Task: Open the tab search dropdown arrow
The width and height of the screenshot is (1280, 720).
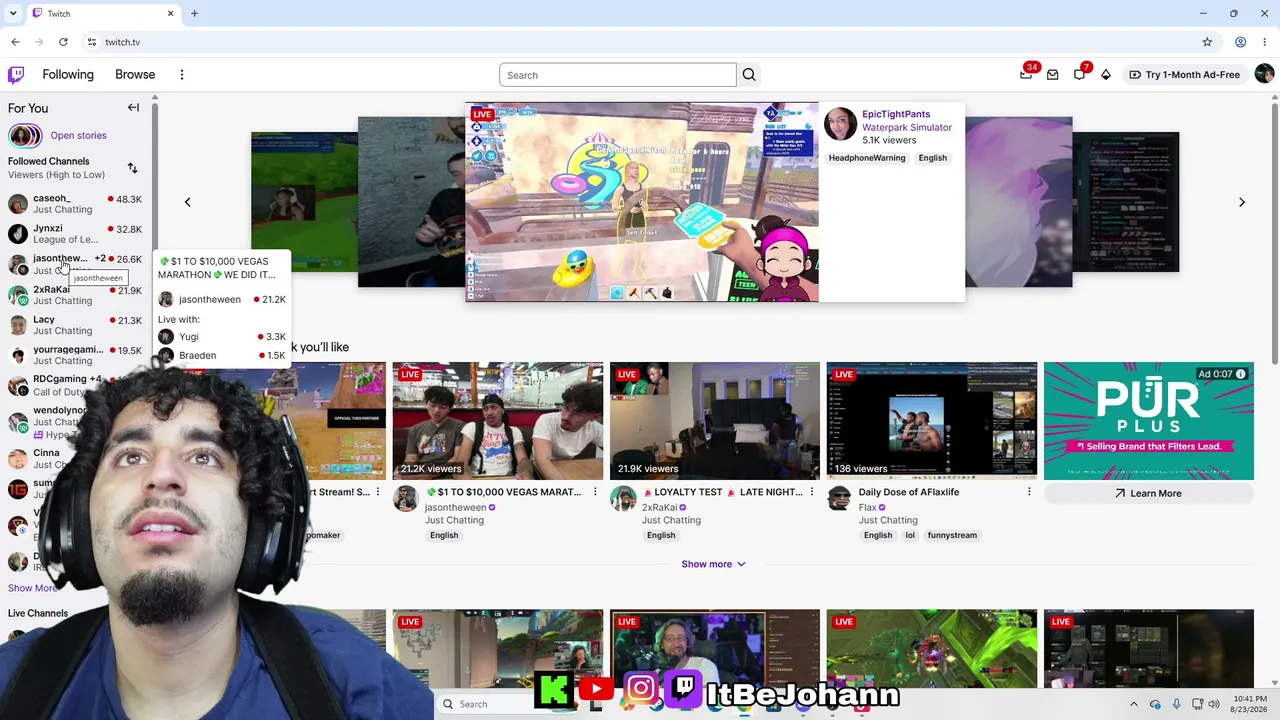Action: 13,13
